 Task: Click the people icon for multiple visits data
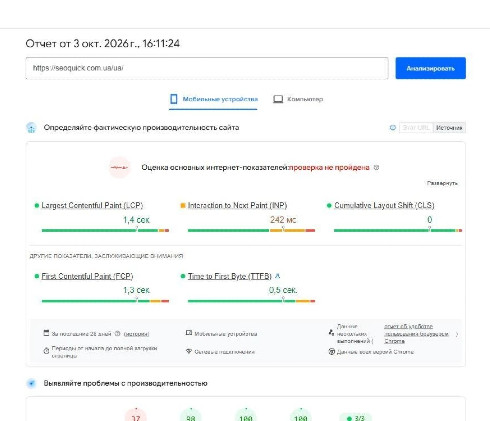pos(331,332)
